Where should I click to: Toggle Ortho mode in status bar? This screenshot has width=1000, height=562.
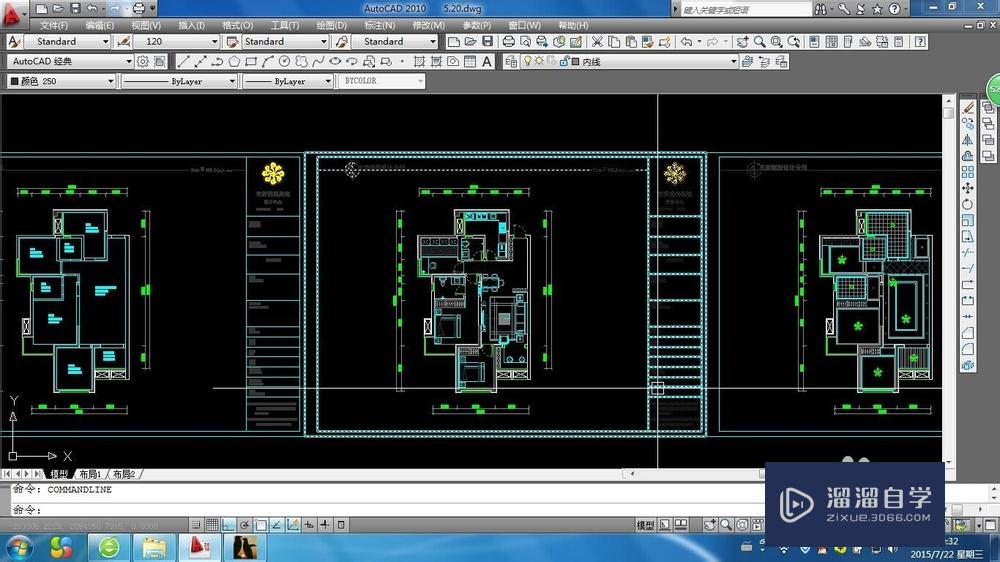click(x=228, y=525)
